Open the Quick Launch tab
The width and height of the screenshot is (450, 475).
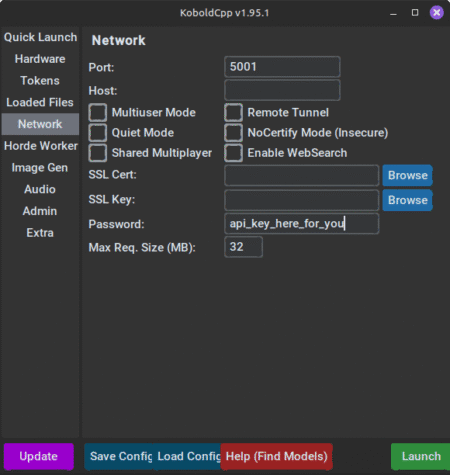(x=40, y=37)
